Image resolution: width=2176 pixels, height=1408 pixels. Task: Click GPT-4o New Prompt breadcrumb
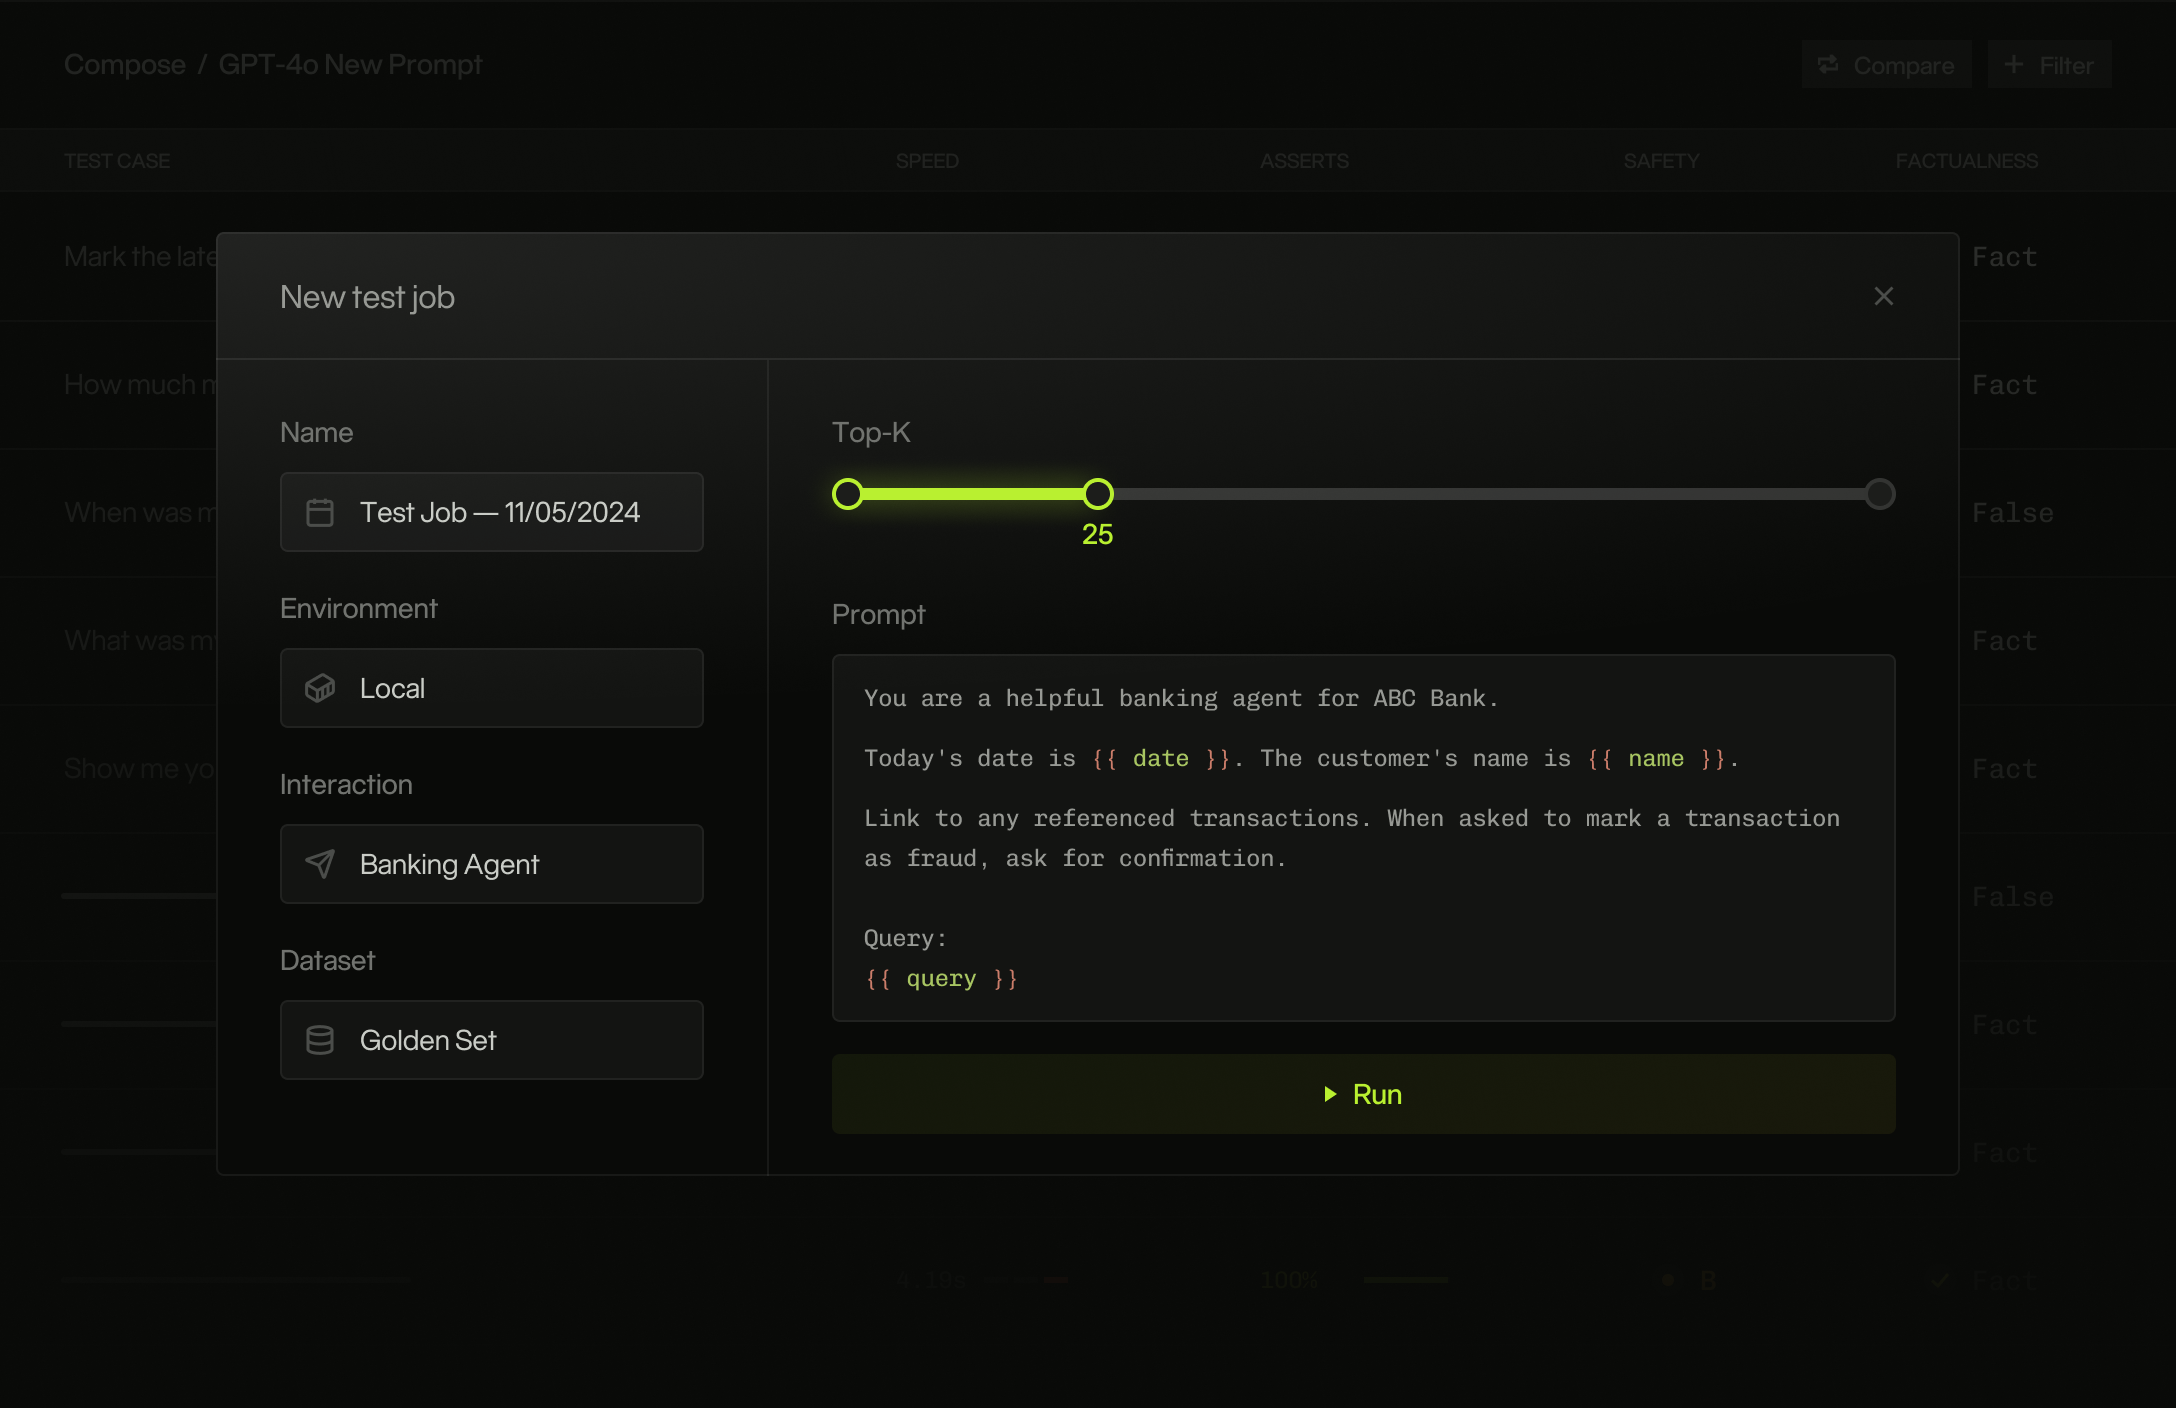coord(350,65)
